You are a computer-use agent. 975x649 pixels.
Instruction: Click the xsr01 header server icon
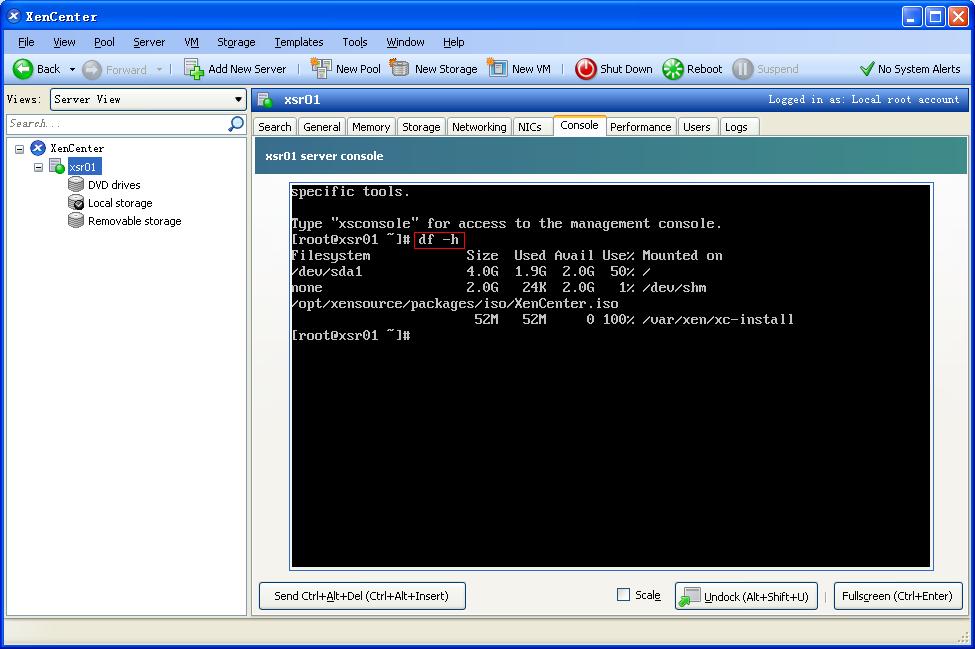click(x=266, y=99)
